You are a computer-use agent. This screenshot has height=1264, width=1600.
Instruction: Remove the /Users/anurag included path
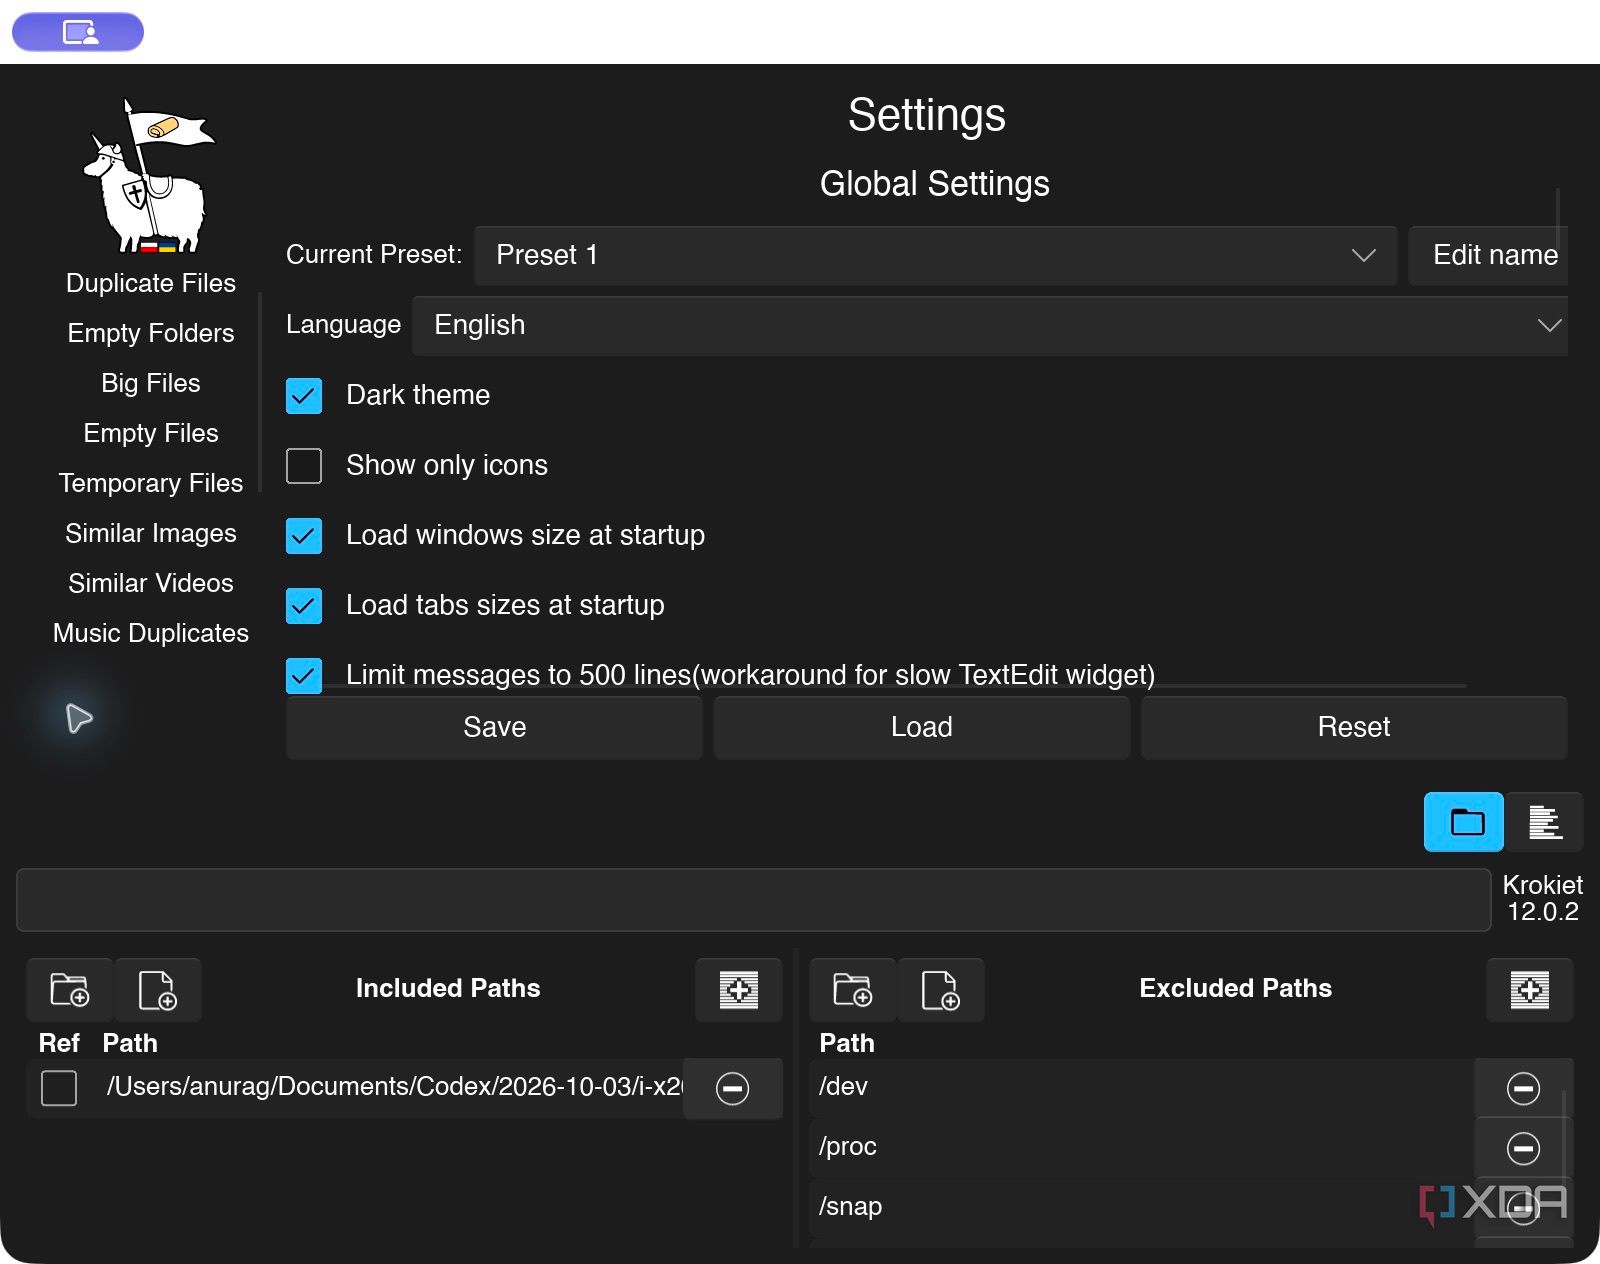[x=732, y=1088]
